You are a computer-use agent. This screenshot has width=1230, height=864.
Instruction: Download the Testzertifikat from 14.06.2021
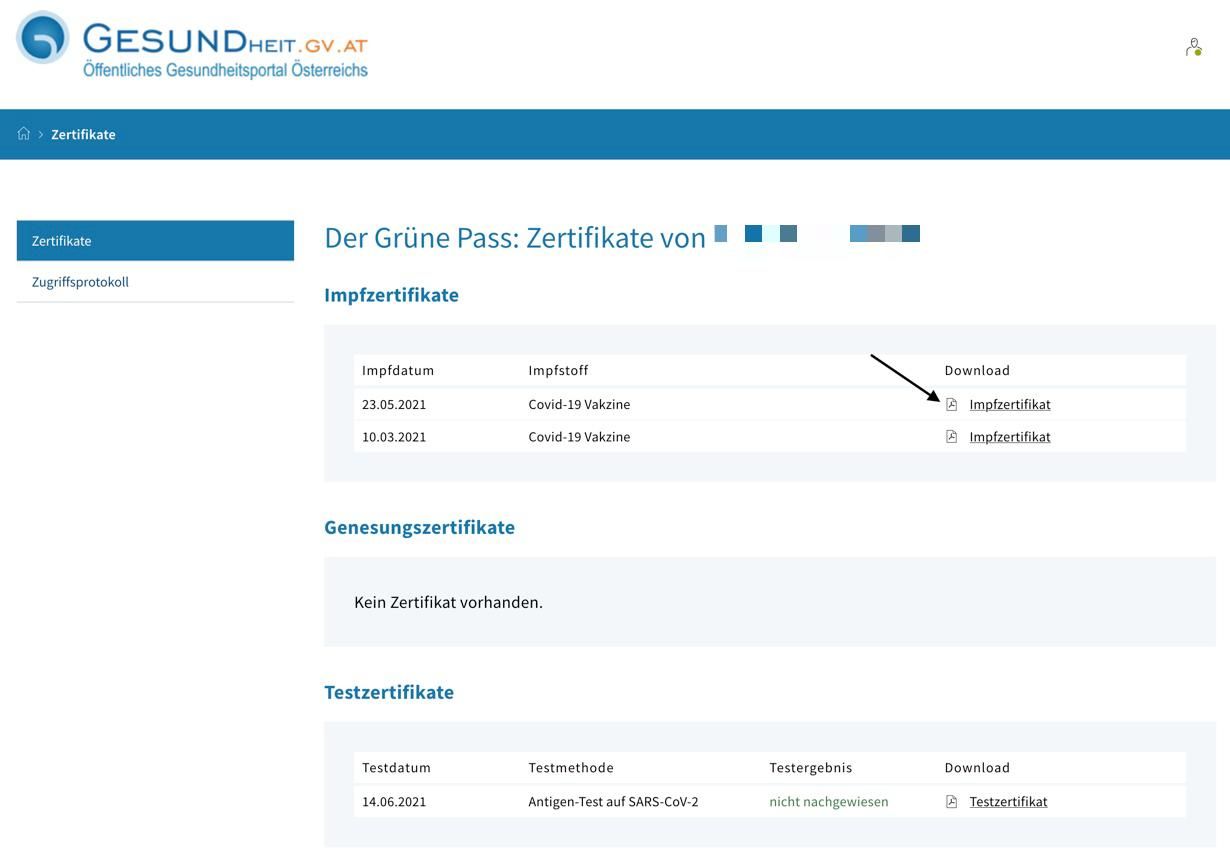(1007, 801)
